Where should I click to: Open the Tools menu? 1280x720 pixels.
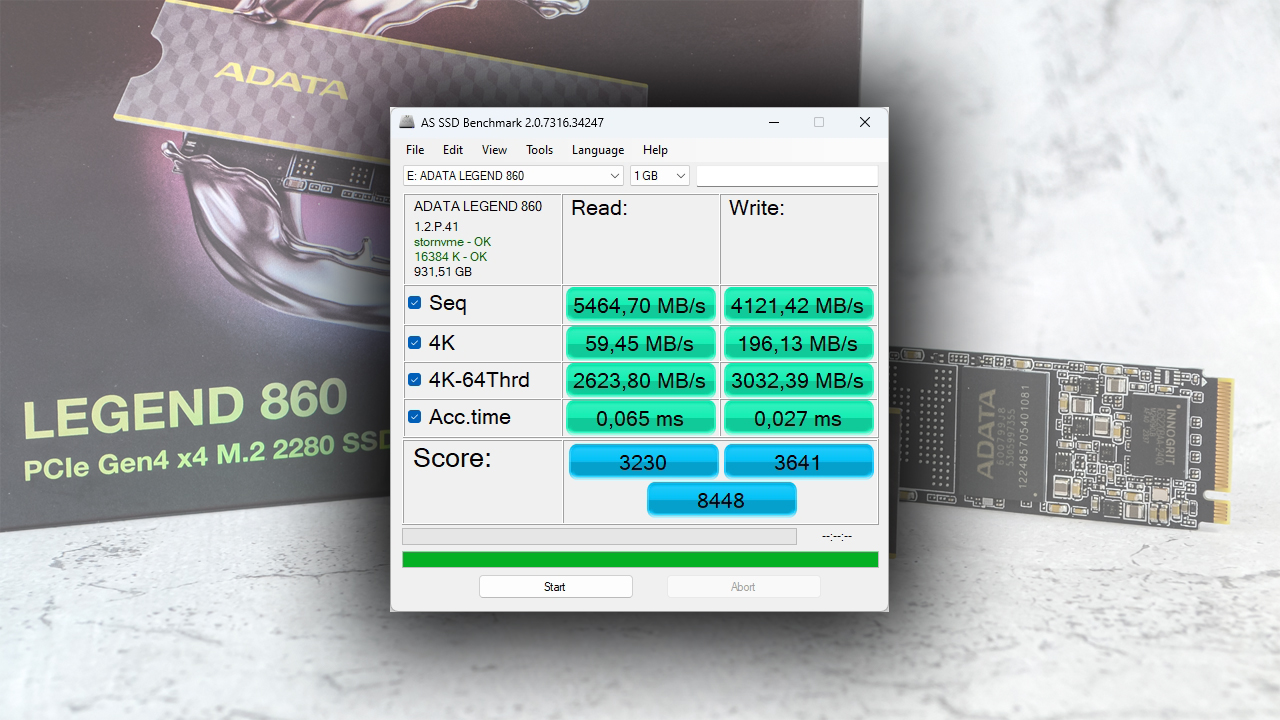[539, 150]
